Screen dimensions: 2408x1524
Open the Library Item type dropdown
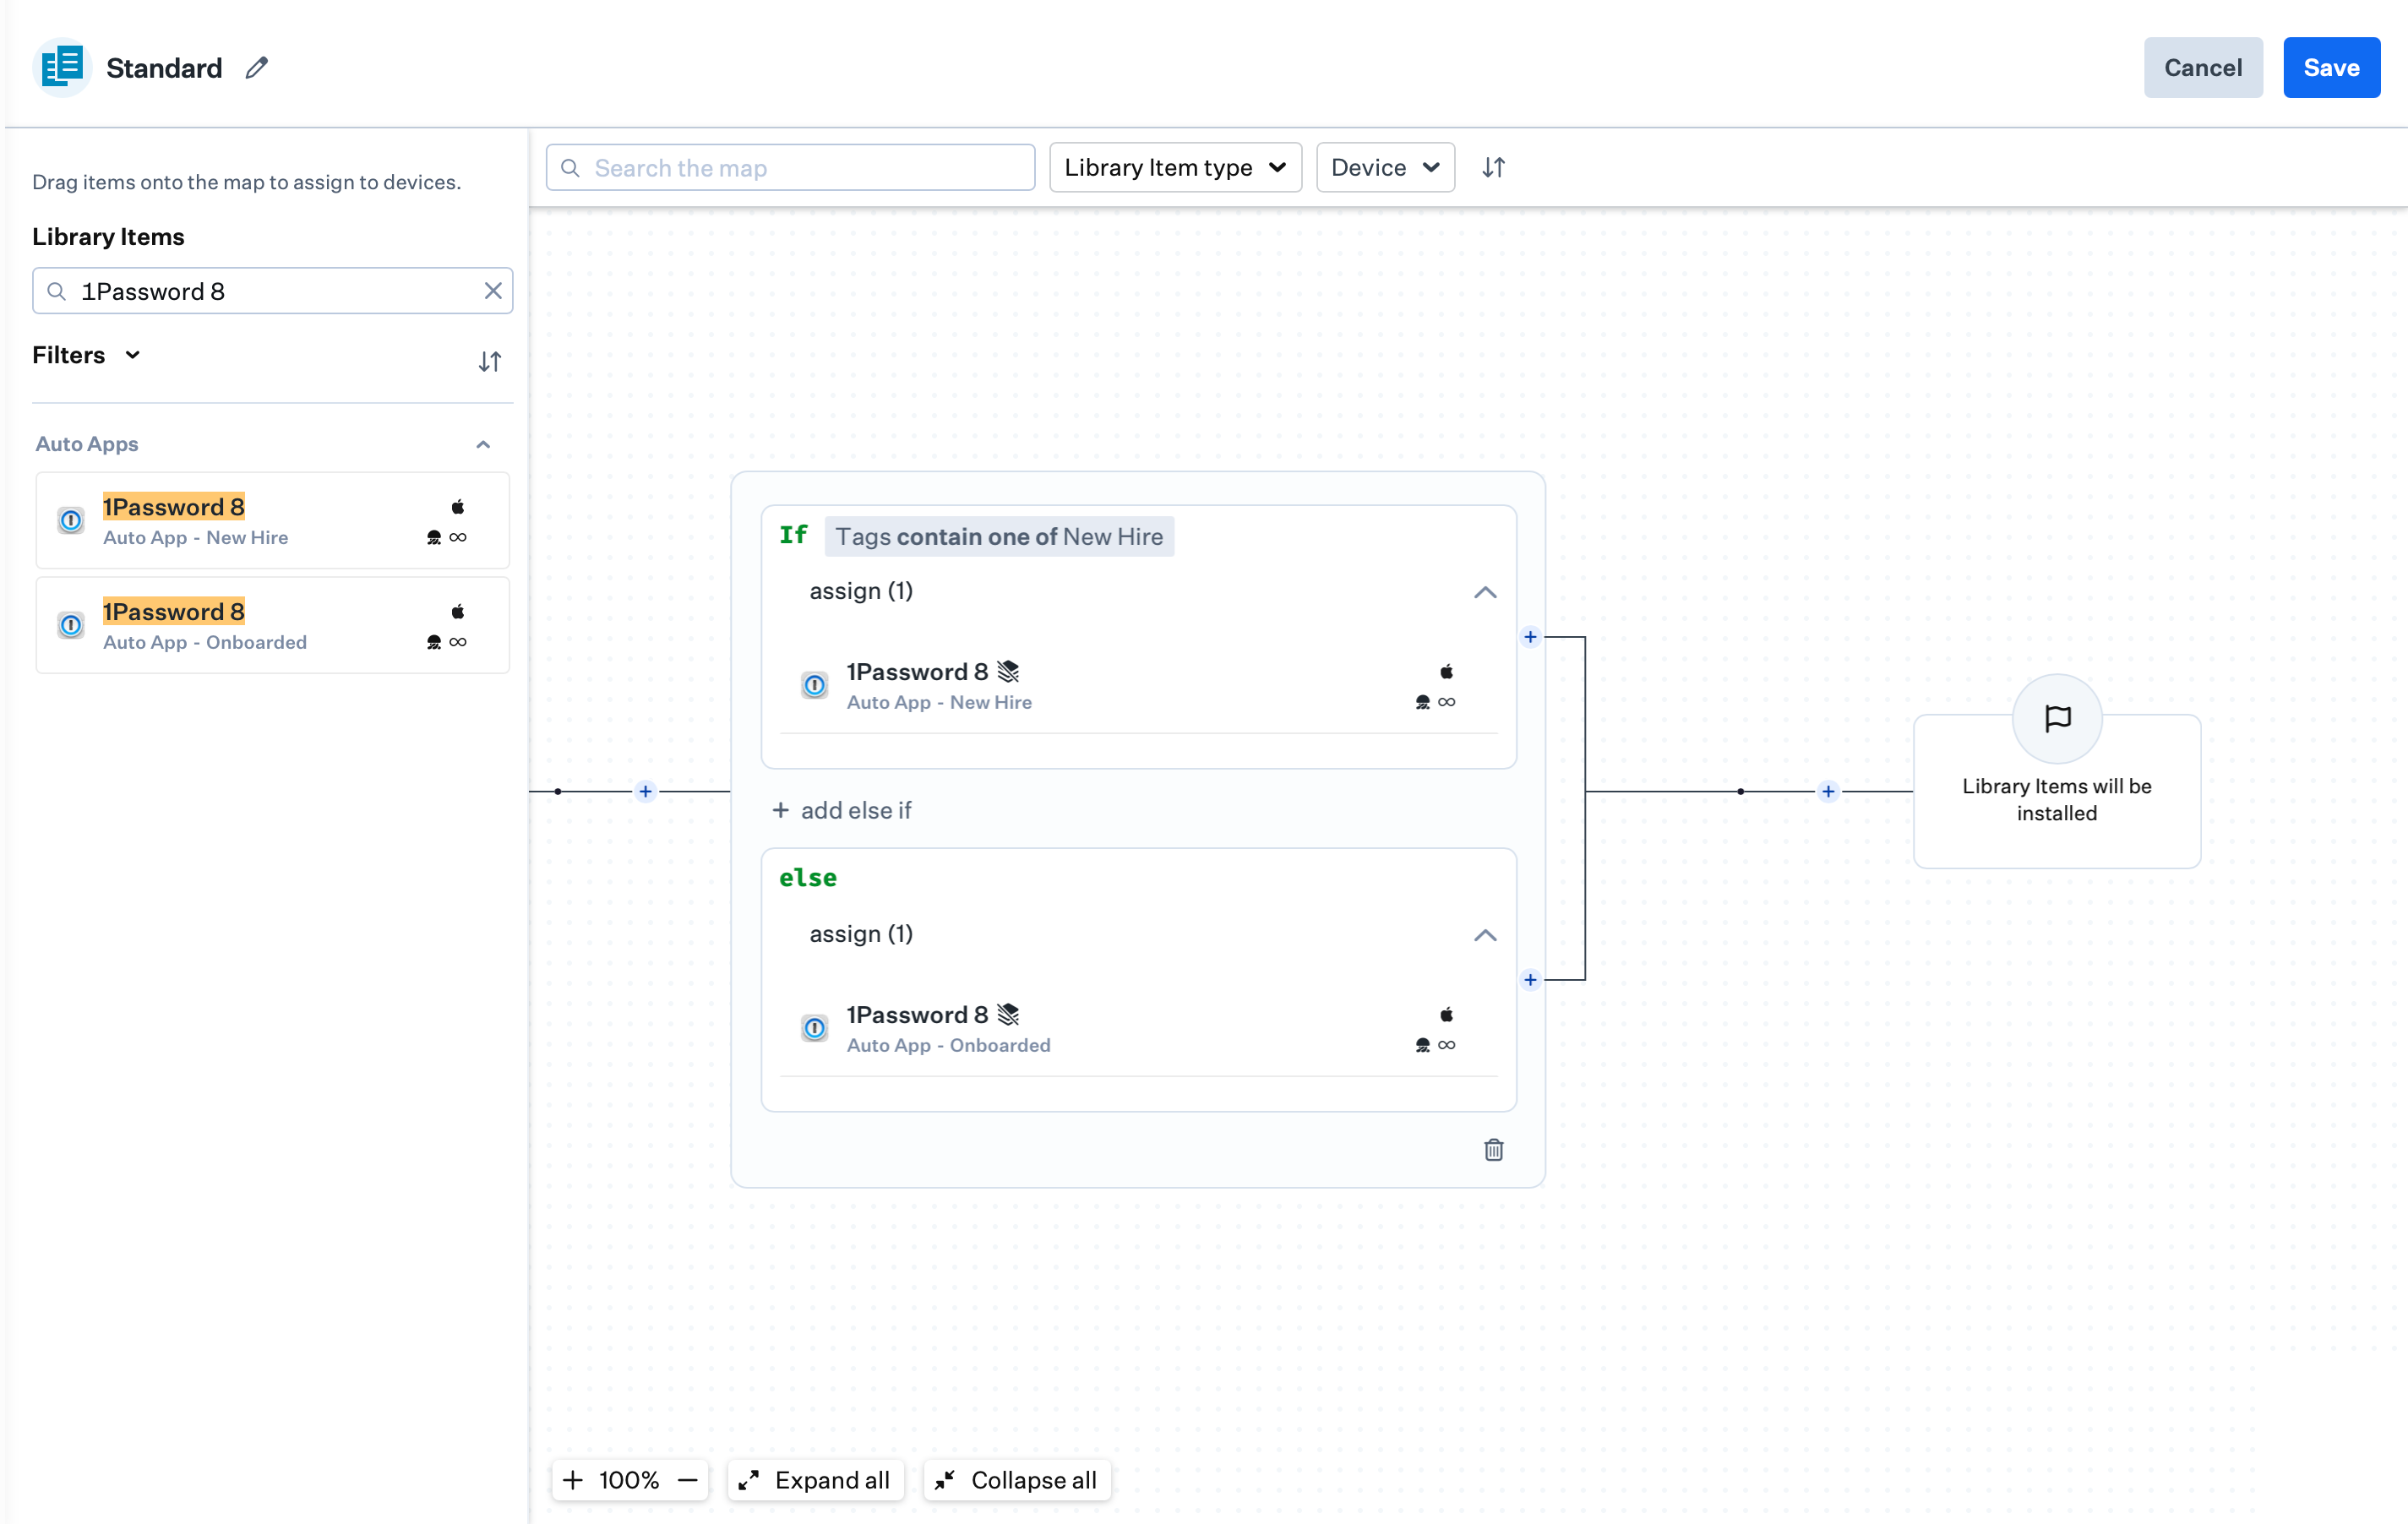pos(1175,167)
